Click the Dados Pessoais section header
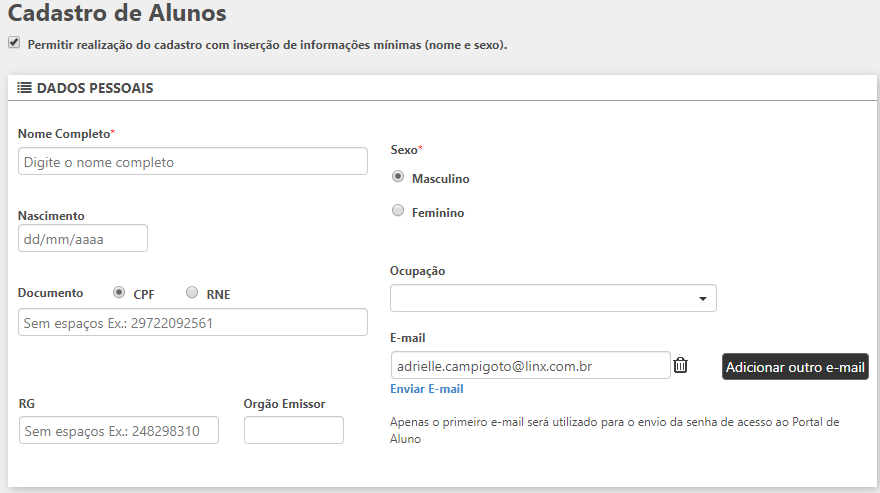The height and width of the screenshot is (493, 880). [x=95, y=88]
